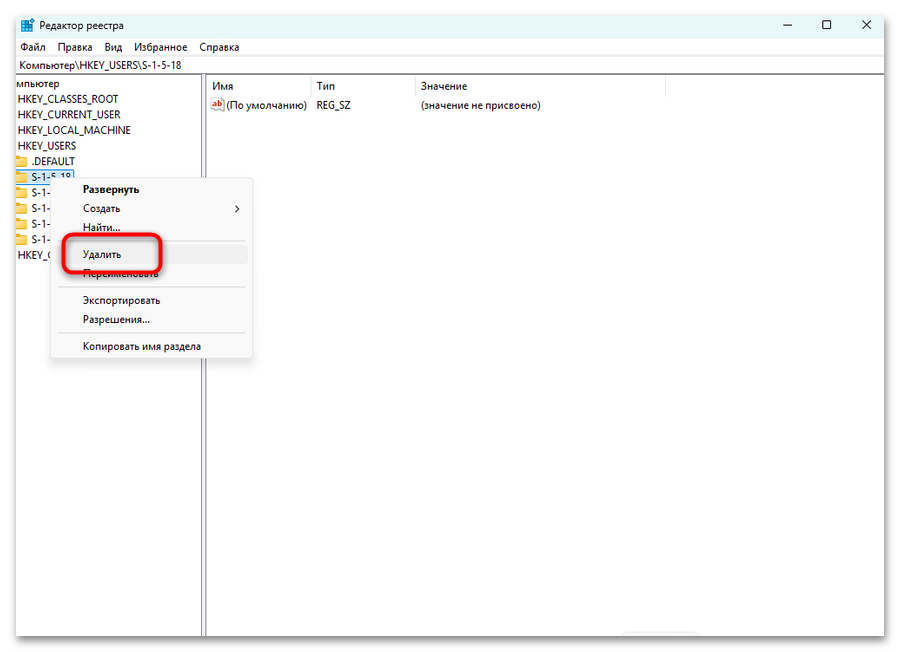Open the Файл menu
This screenshot has width=900, height=652.
point(33,47)
